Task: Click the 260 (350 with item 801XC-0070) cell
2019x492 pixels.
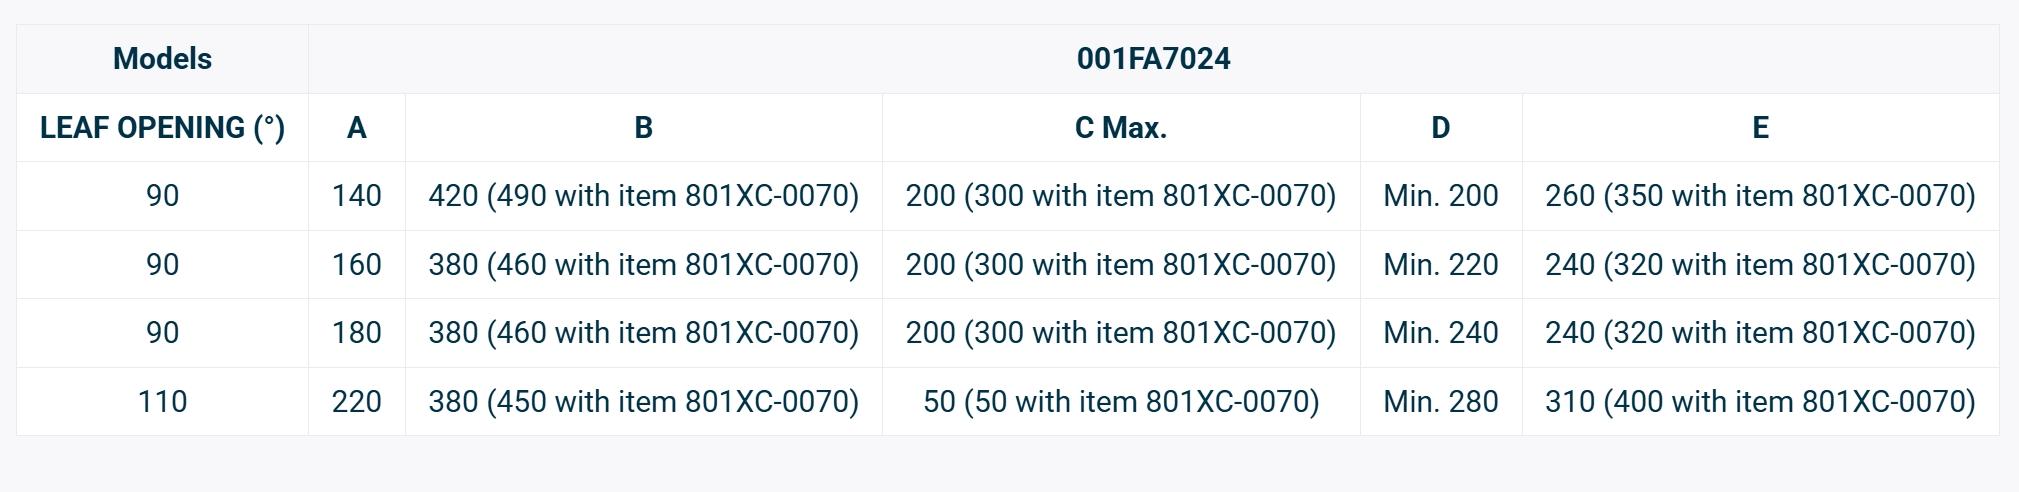Action: 1760,196
